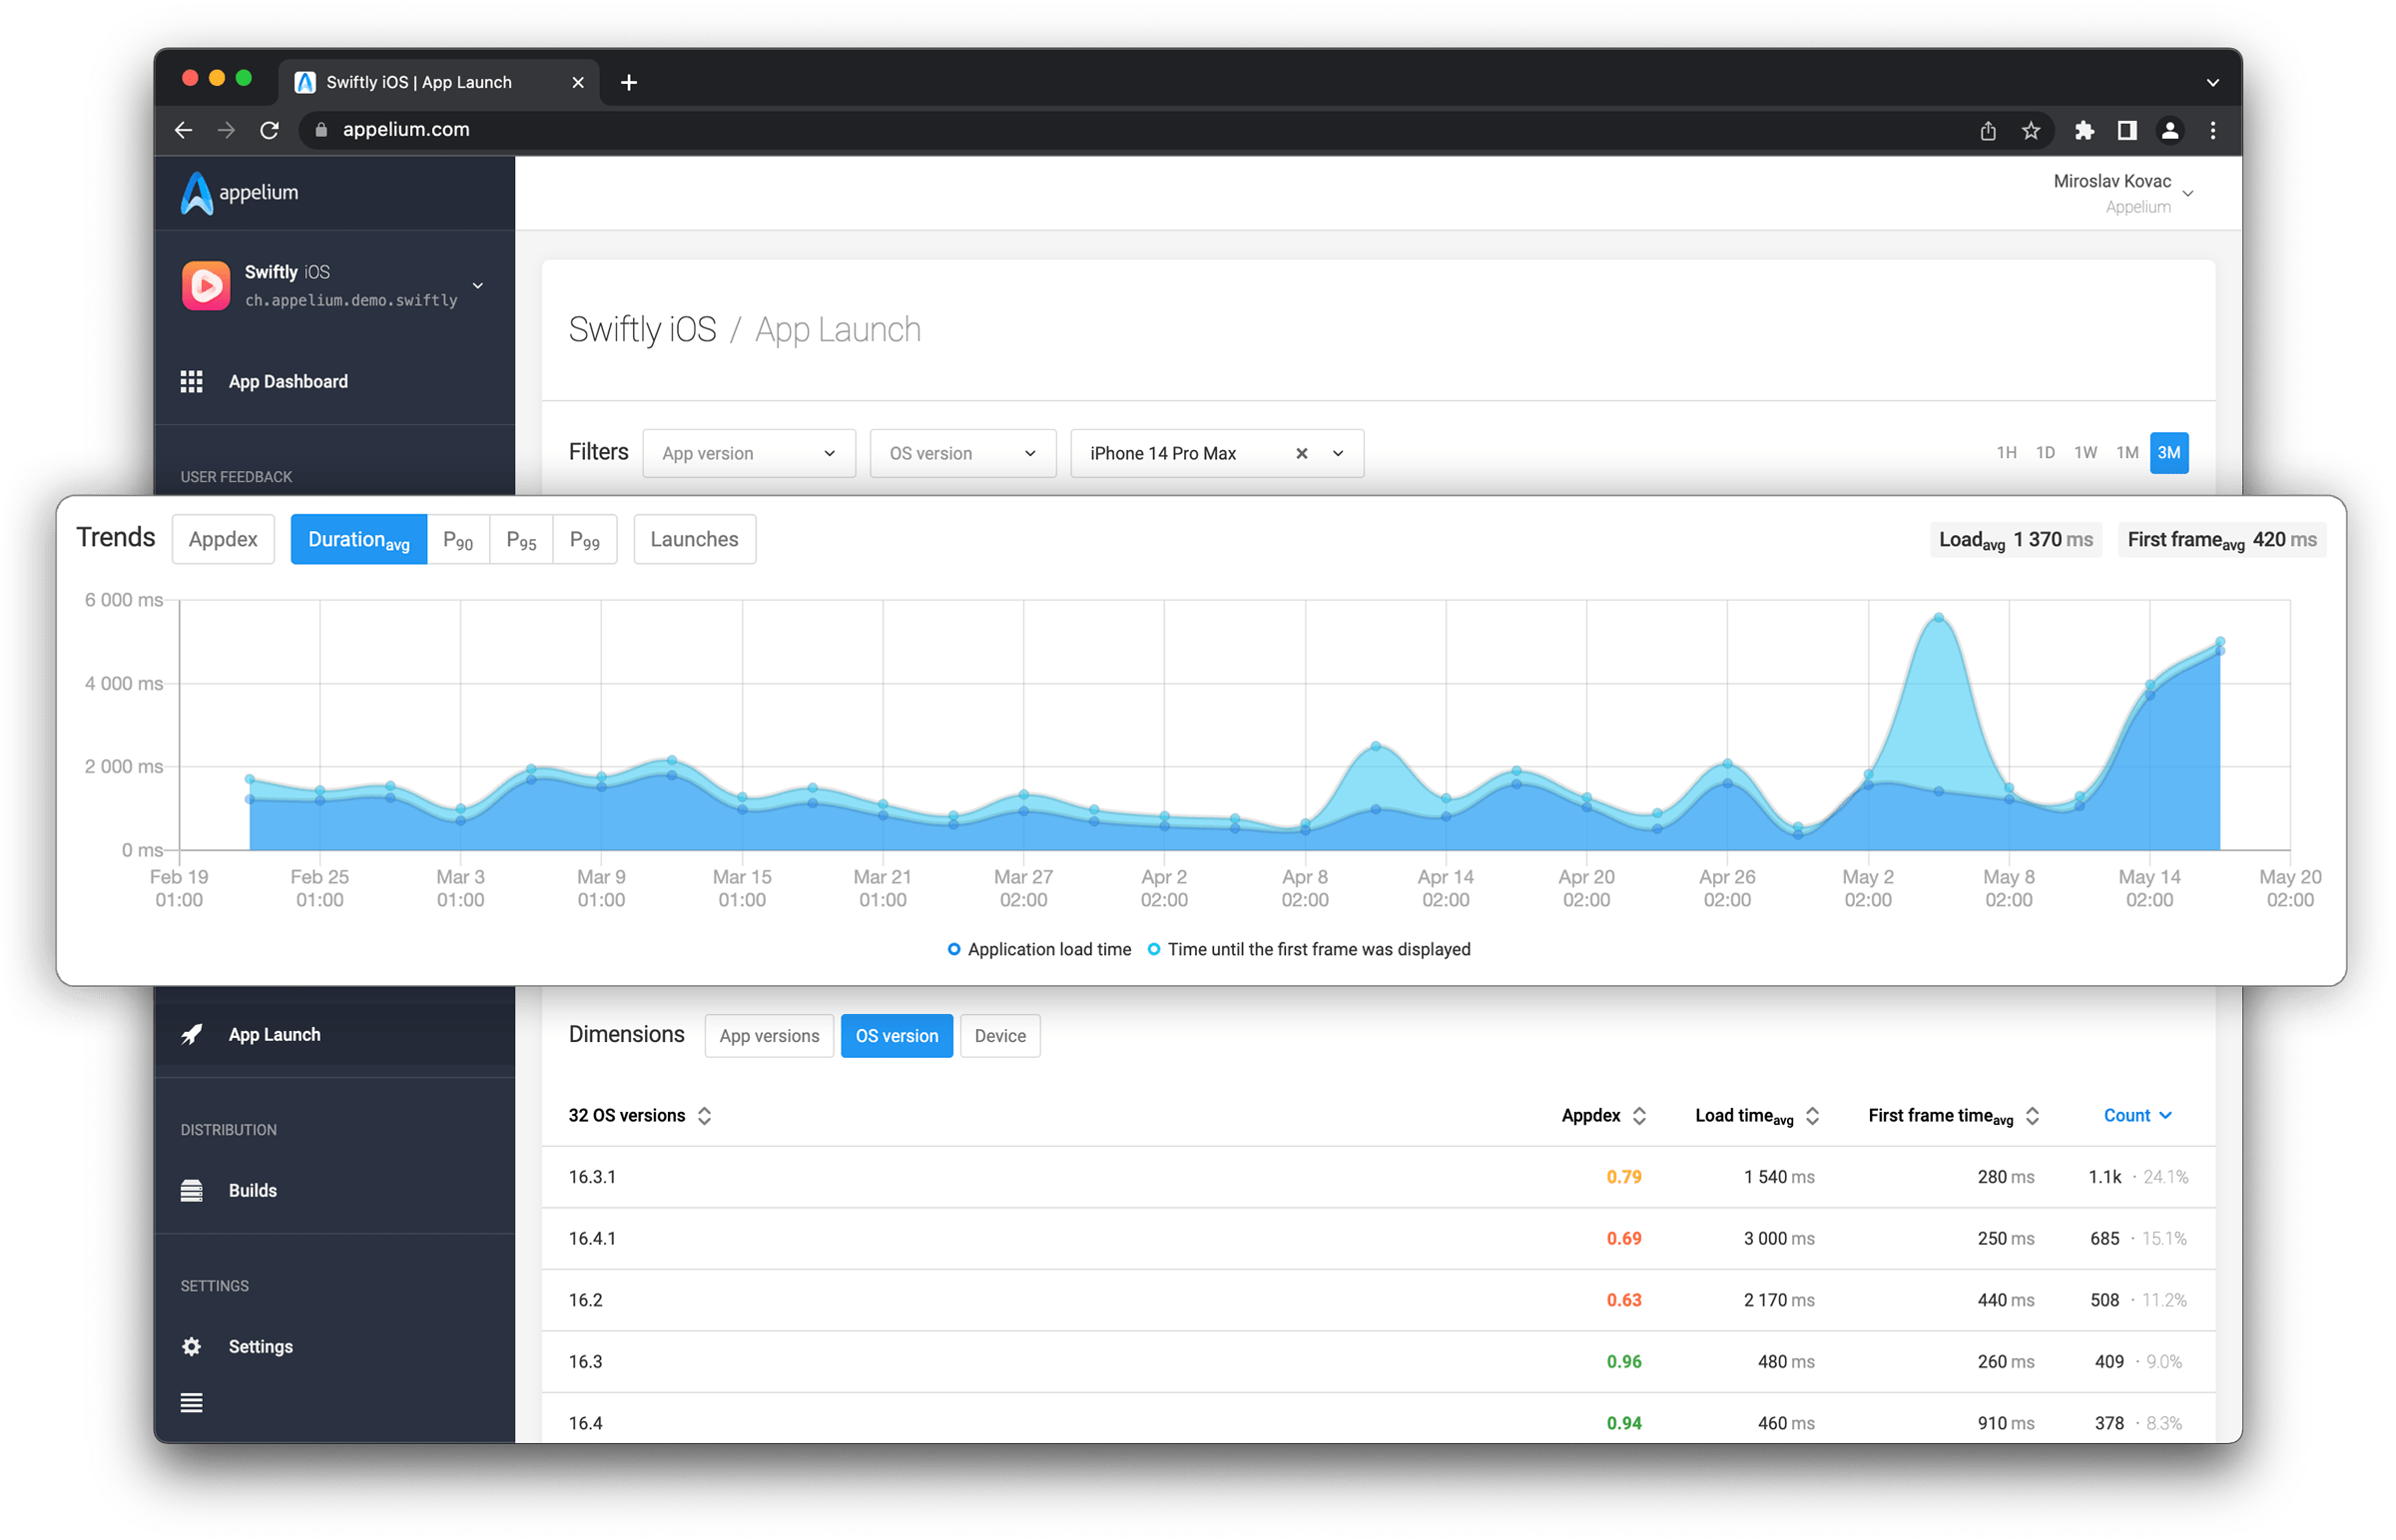Switch Trends to P99
This screenshot has width=2396, height=1540.
(x=585, y=539)
